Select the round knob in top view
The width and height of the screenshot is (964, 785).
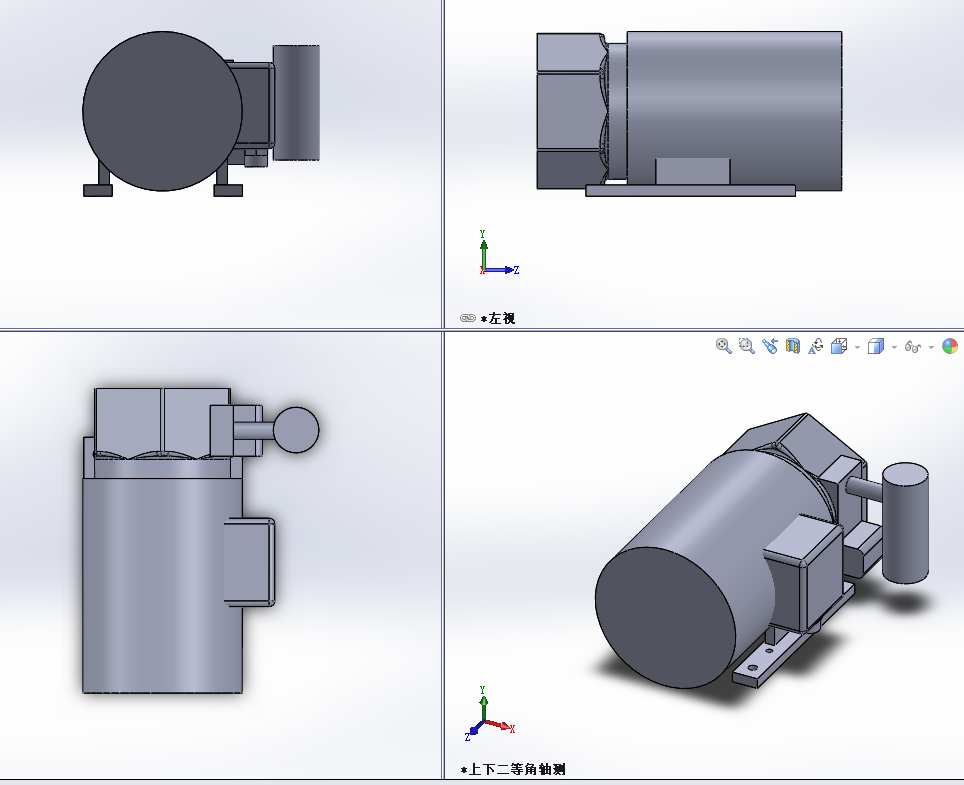296,430
